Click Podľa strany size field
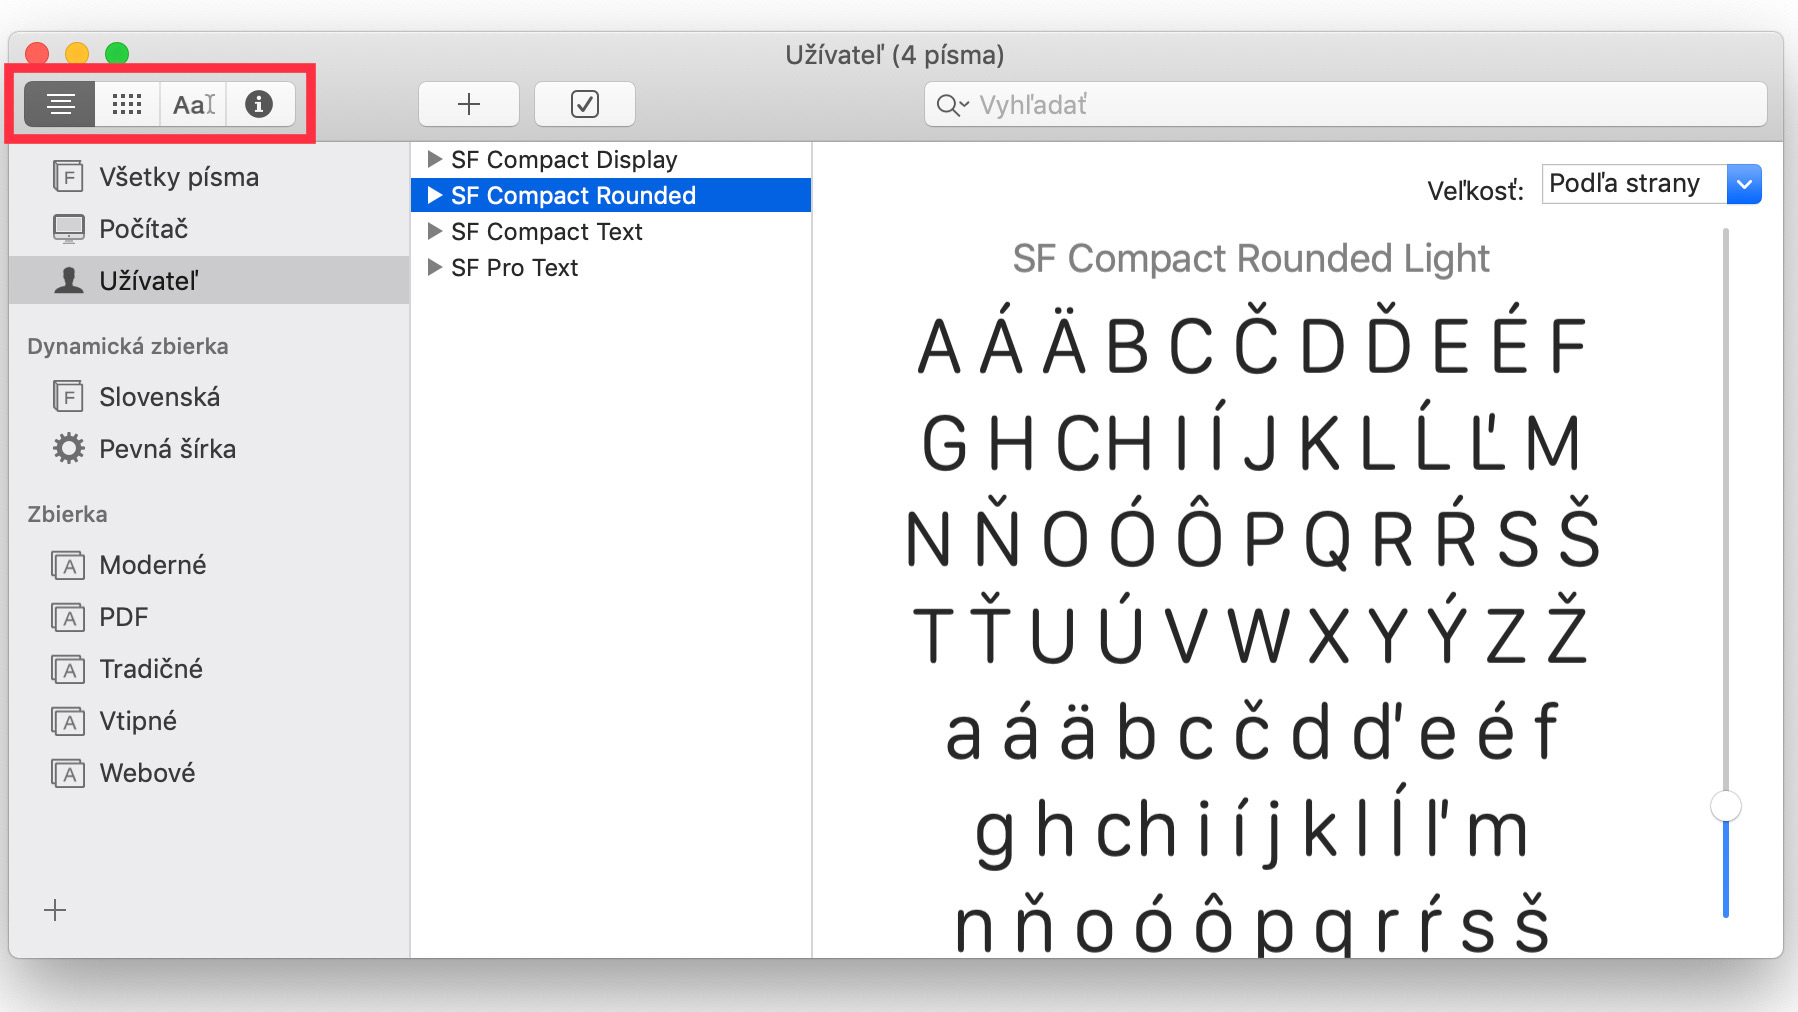The width and height of the screenshot is (1798, 1012). coord(1635,184)
